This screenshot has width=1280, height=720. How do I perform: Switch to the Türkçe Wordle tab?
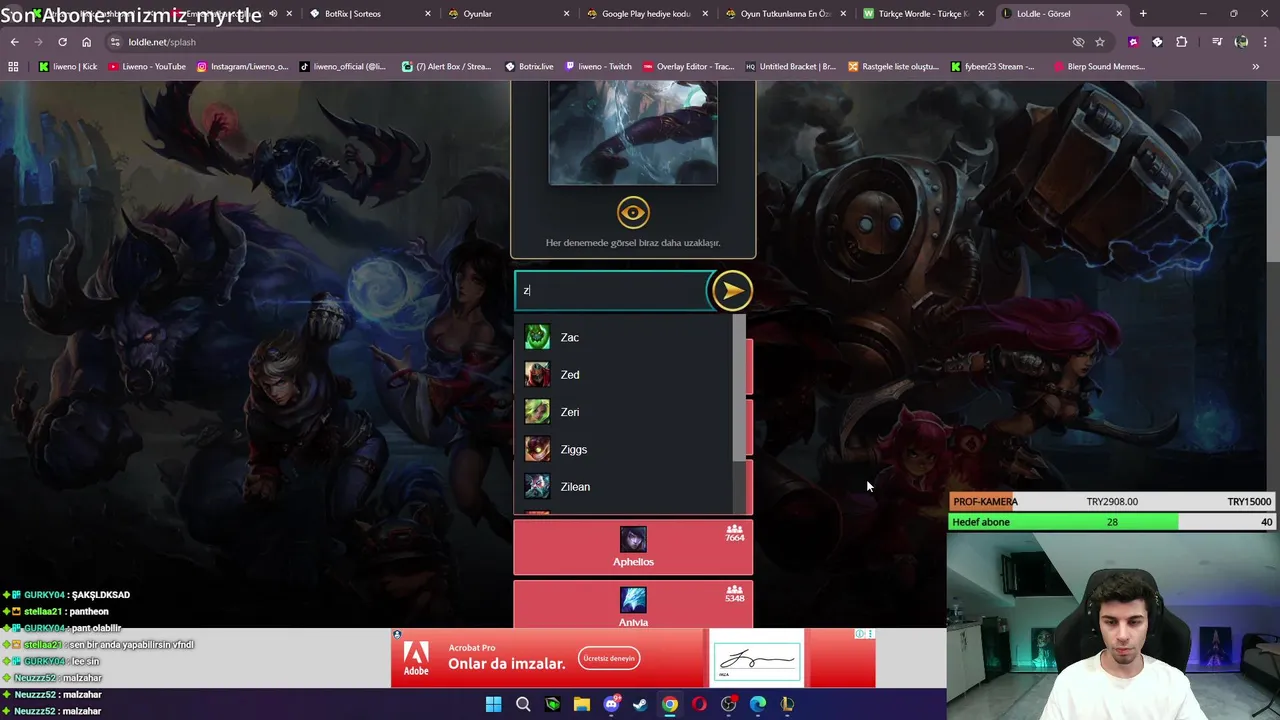click(922, 14)
